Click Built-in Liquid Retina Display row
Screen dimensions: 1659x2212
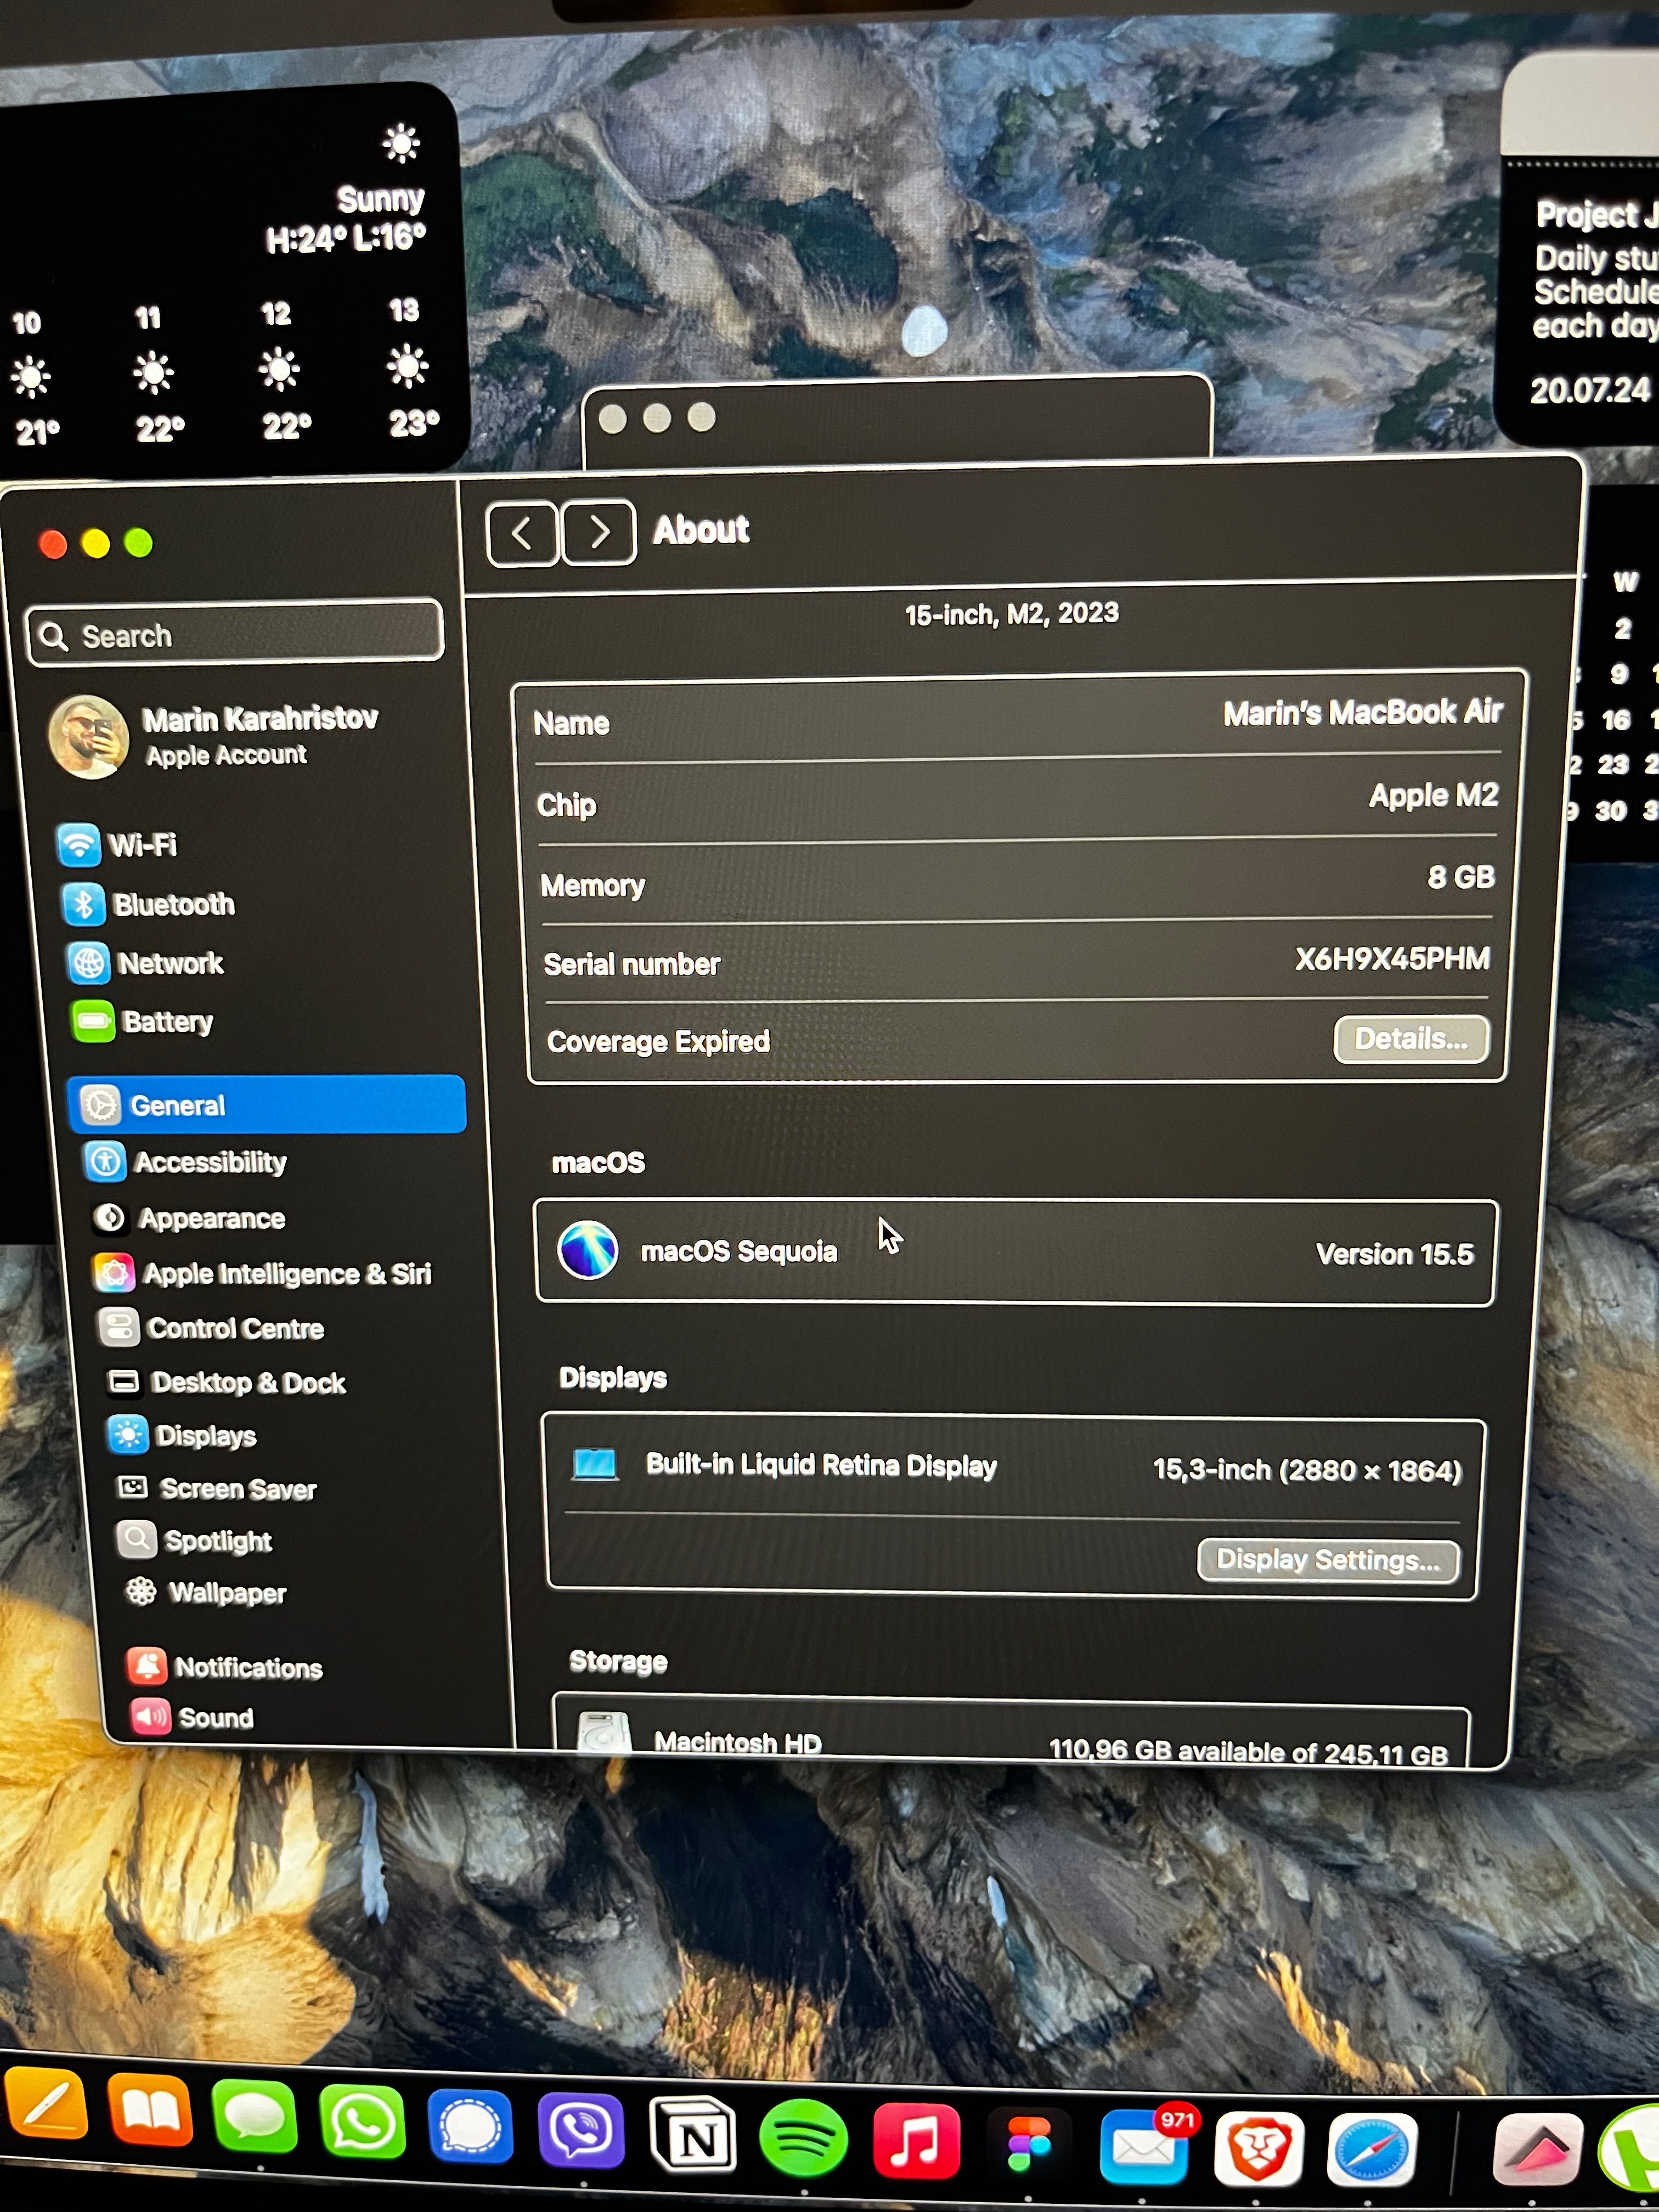(1014, 1467)
